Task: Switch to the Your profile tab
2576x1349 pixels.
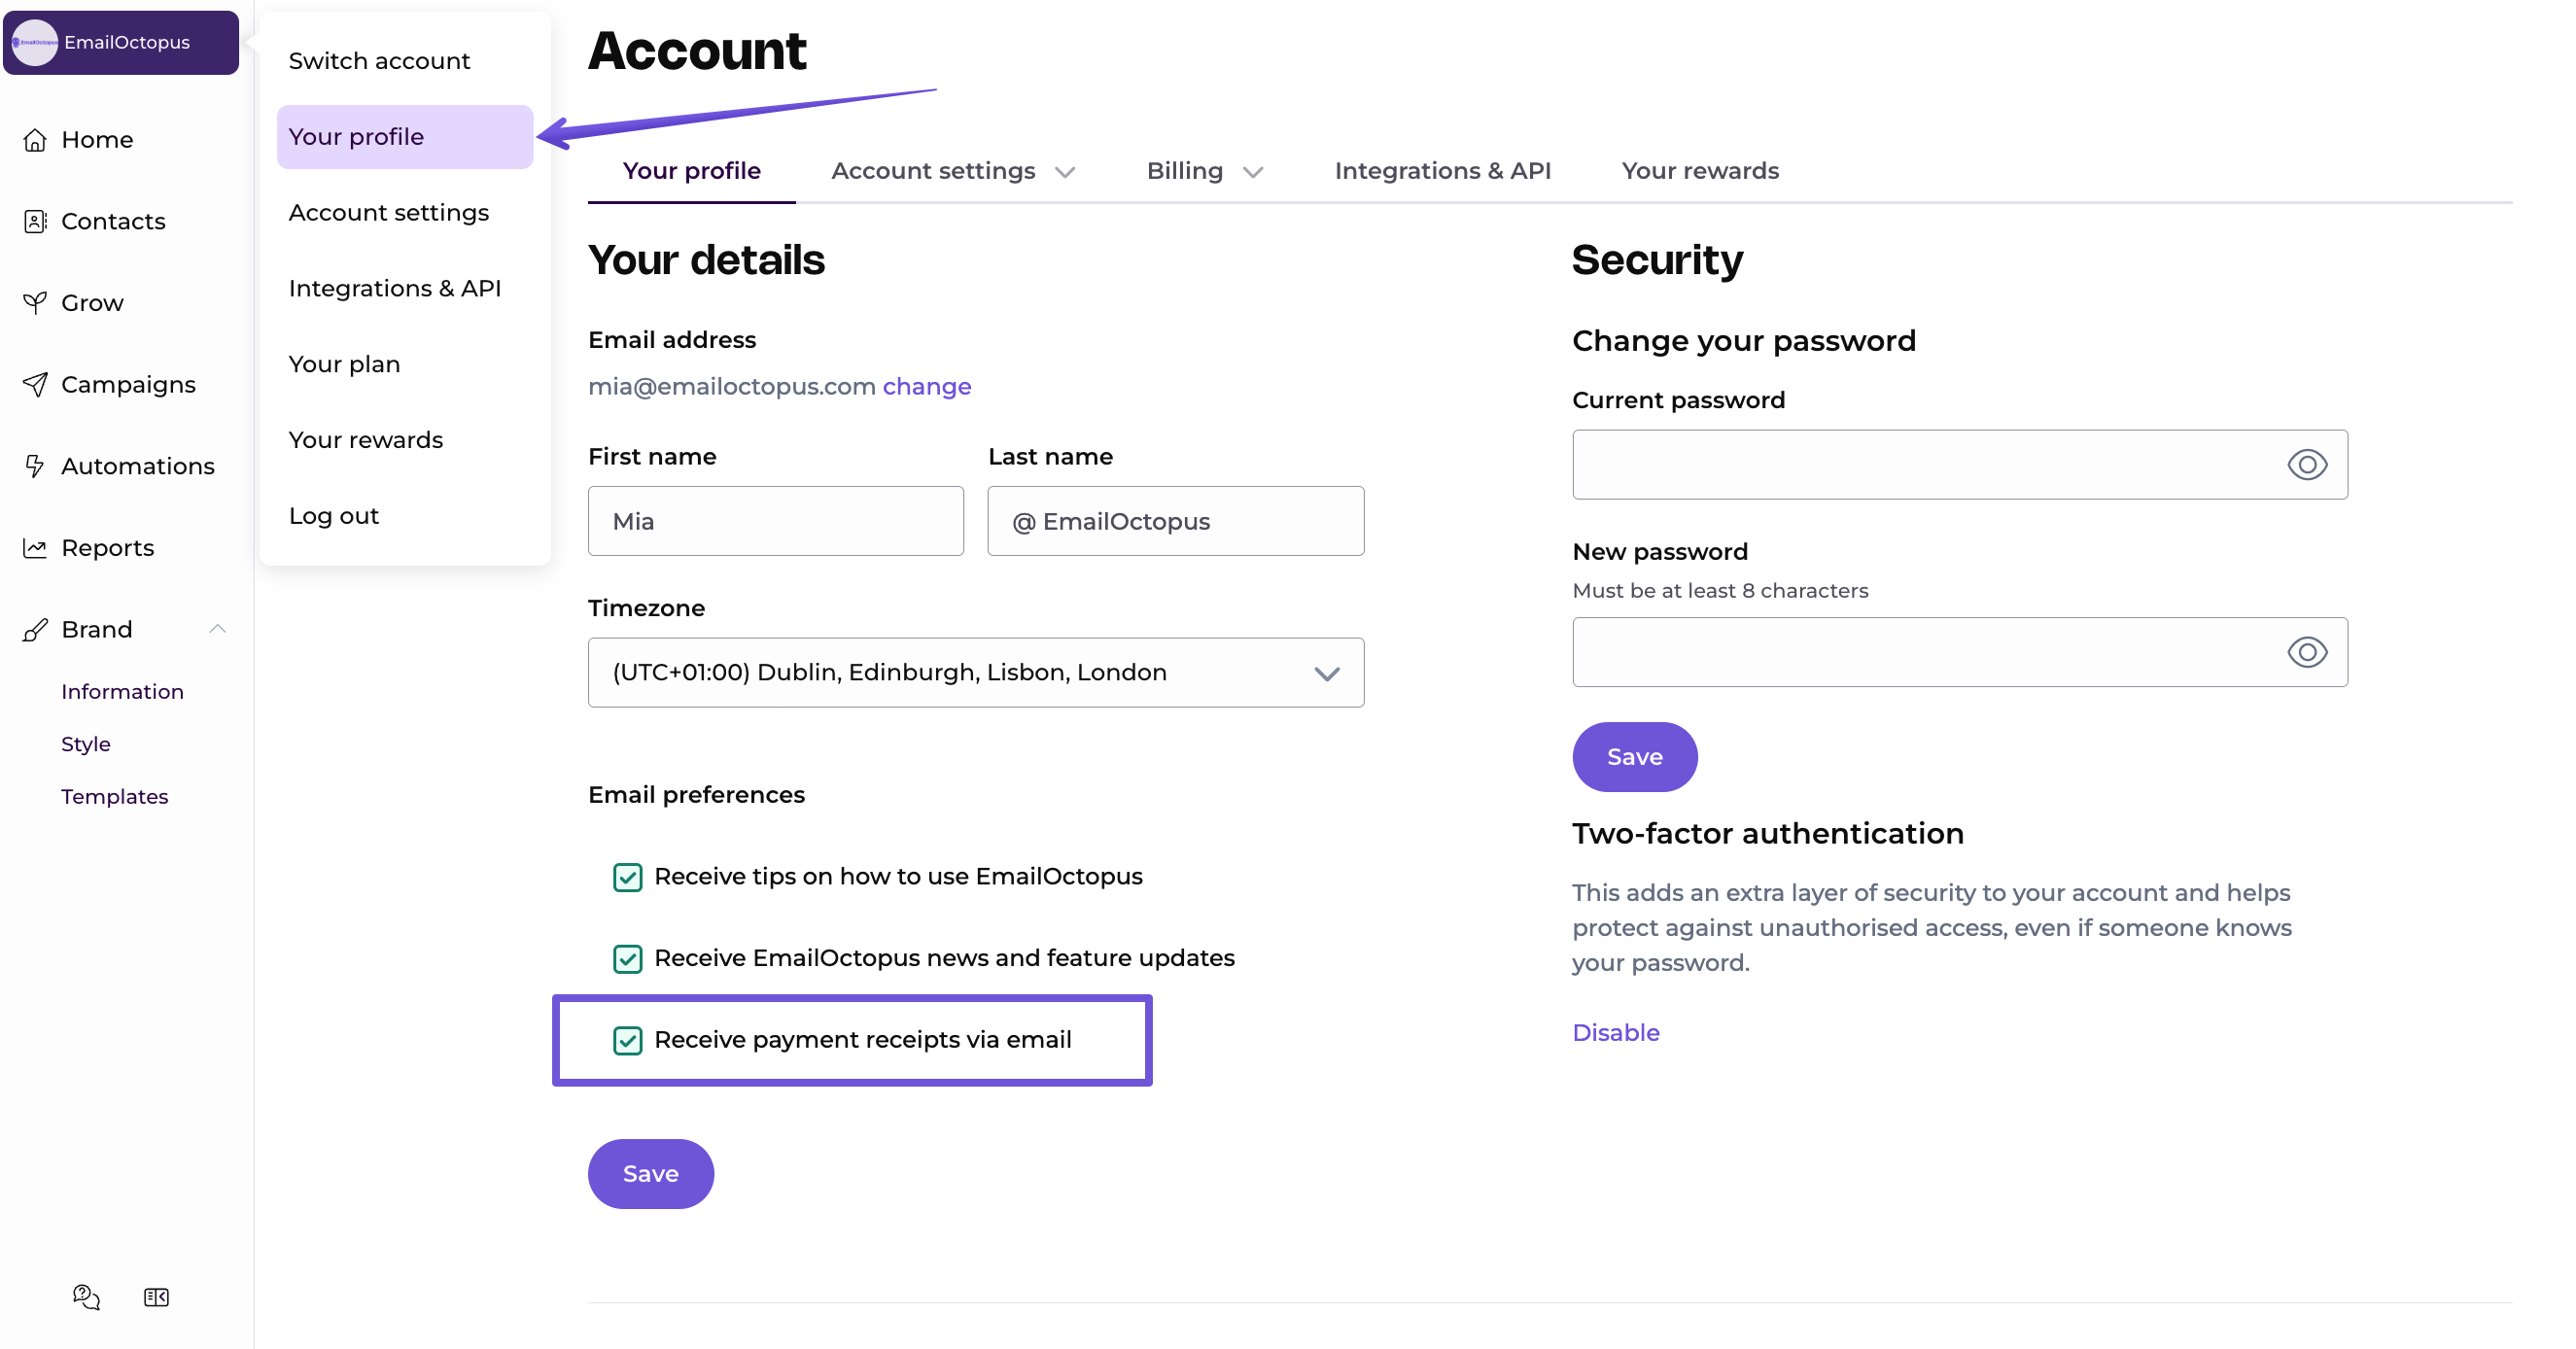Action: (691, 171)
